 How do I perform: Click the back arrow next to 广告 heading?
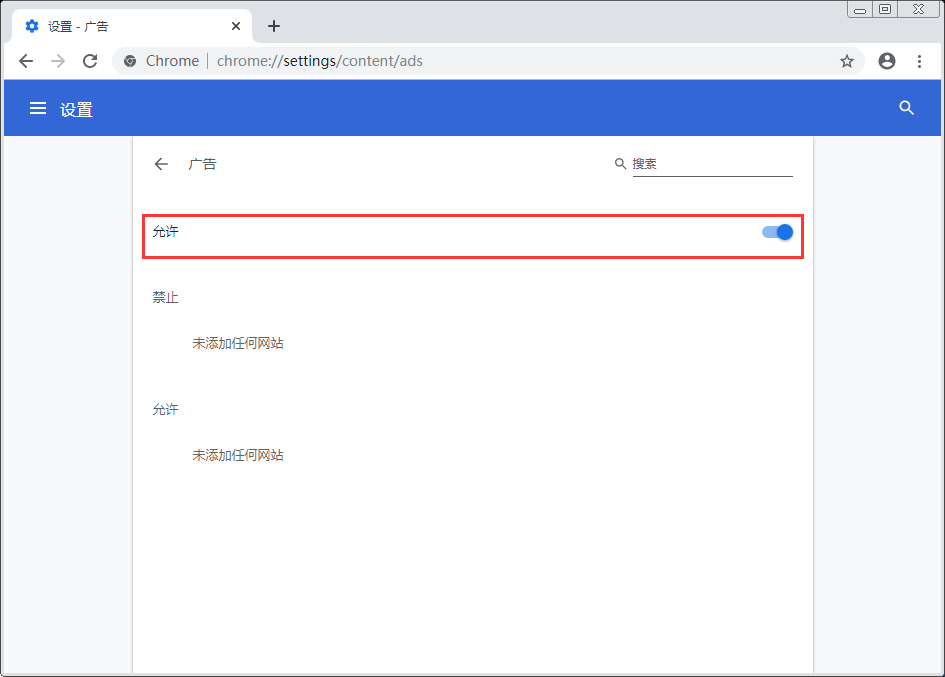coord(161,164)
